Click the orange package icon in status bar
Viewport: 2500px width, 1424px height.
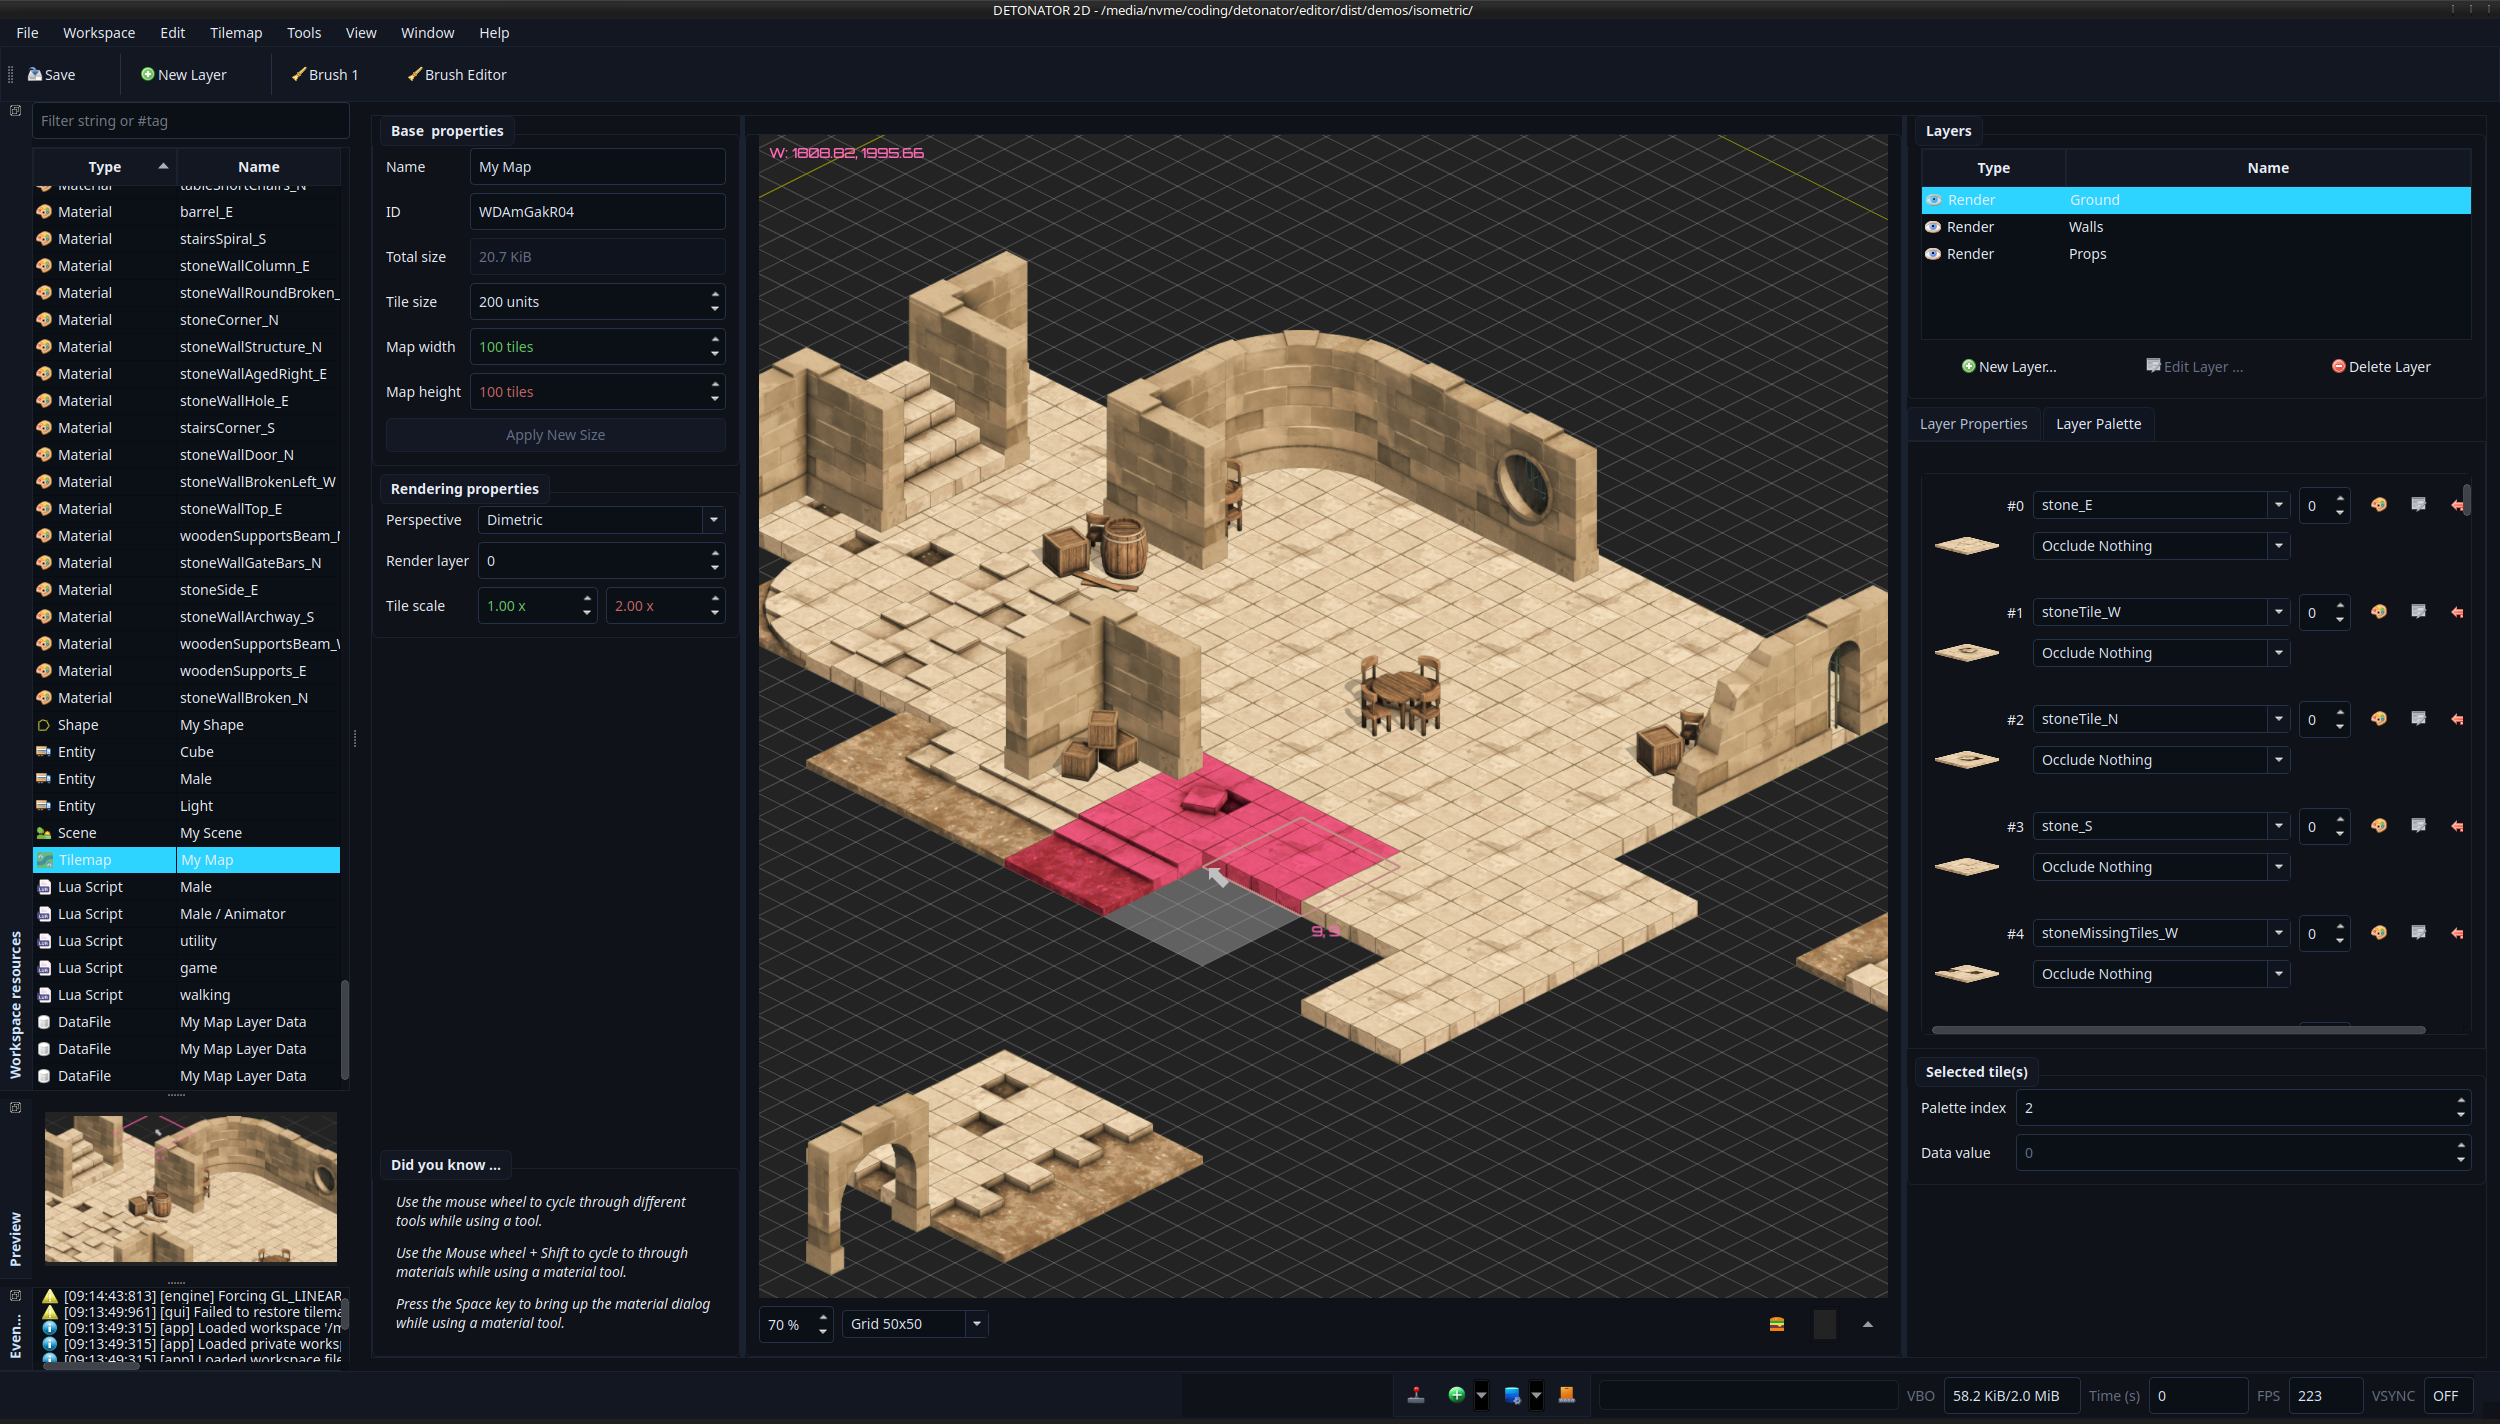(x=1567, y=1395)
